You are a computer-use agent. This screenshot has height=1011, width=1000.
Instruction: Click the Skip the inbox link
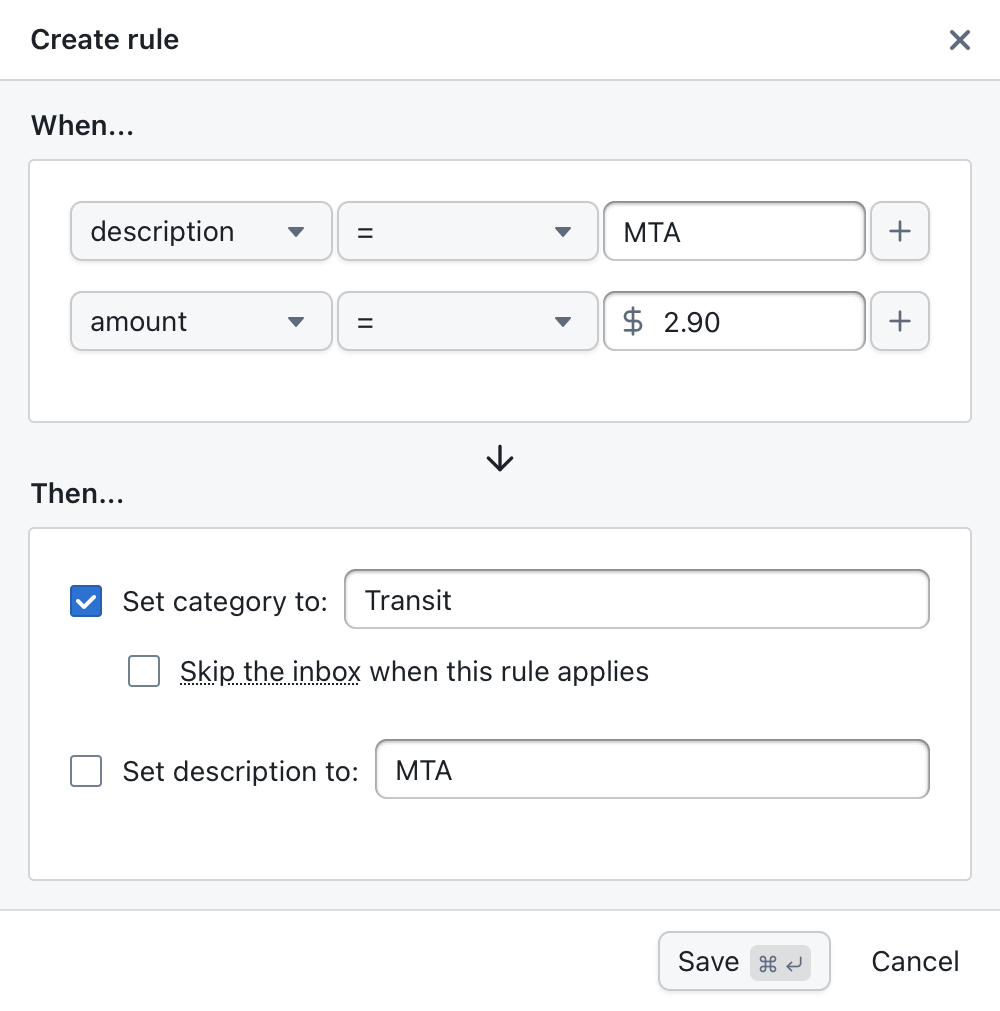point(269,671)
